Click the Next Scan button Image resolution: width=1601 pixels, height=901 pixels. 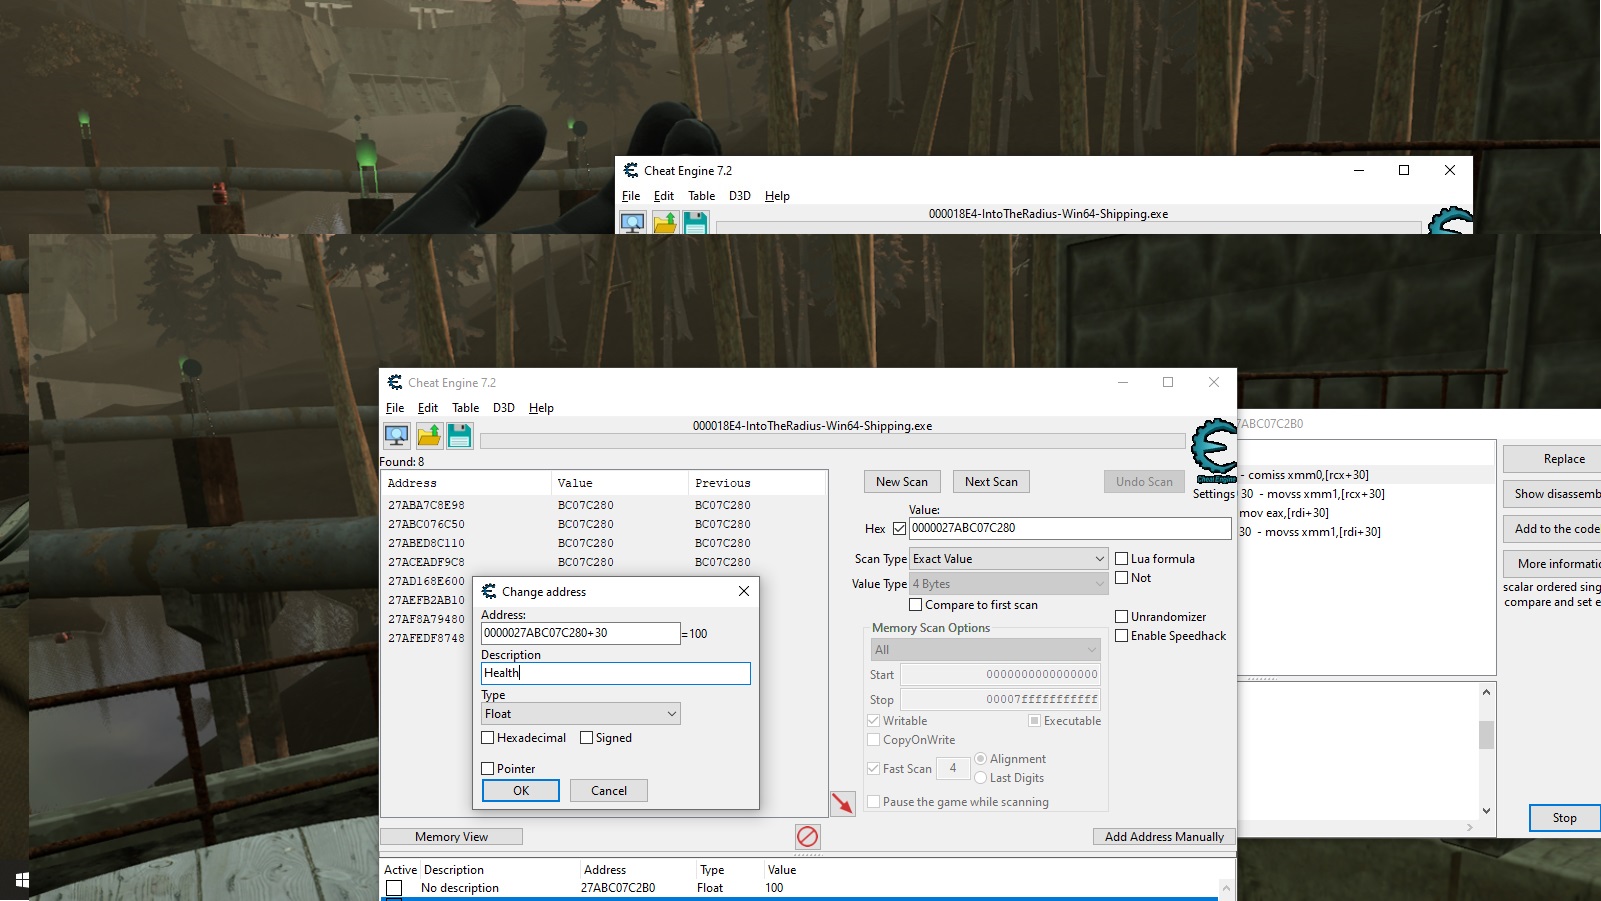pos(991,482)
